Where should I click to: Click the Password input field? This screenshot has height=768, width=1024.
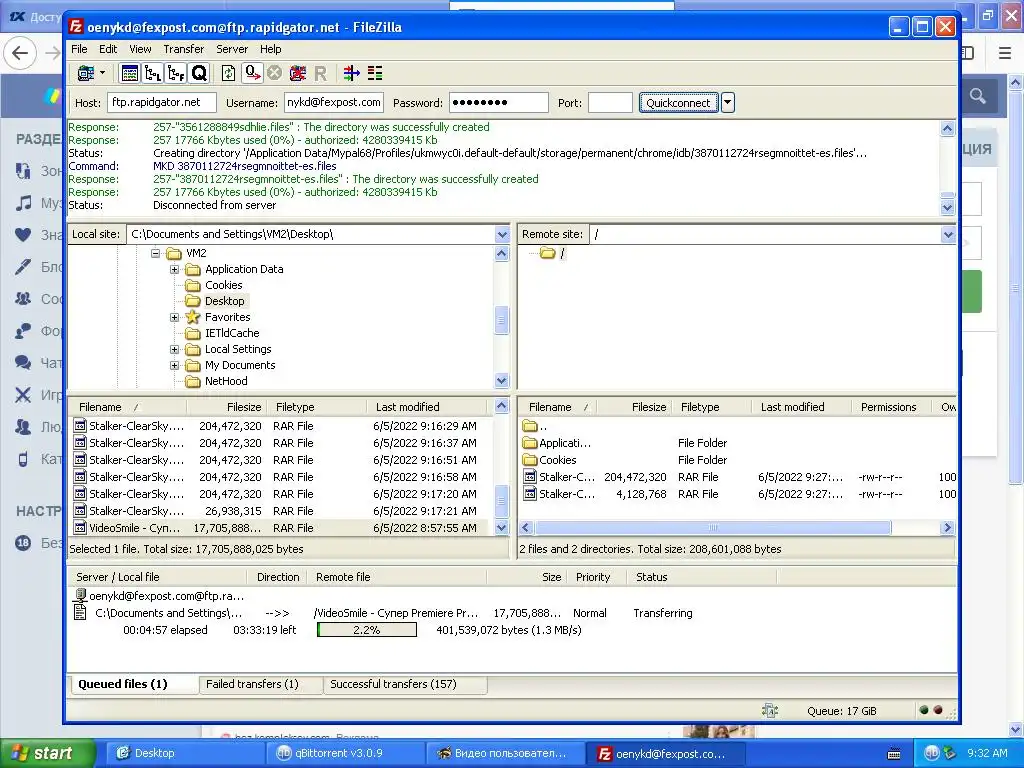pos(498,103)
